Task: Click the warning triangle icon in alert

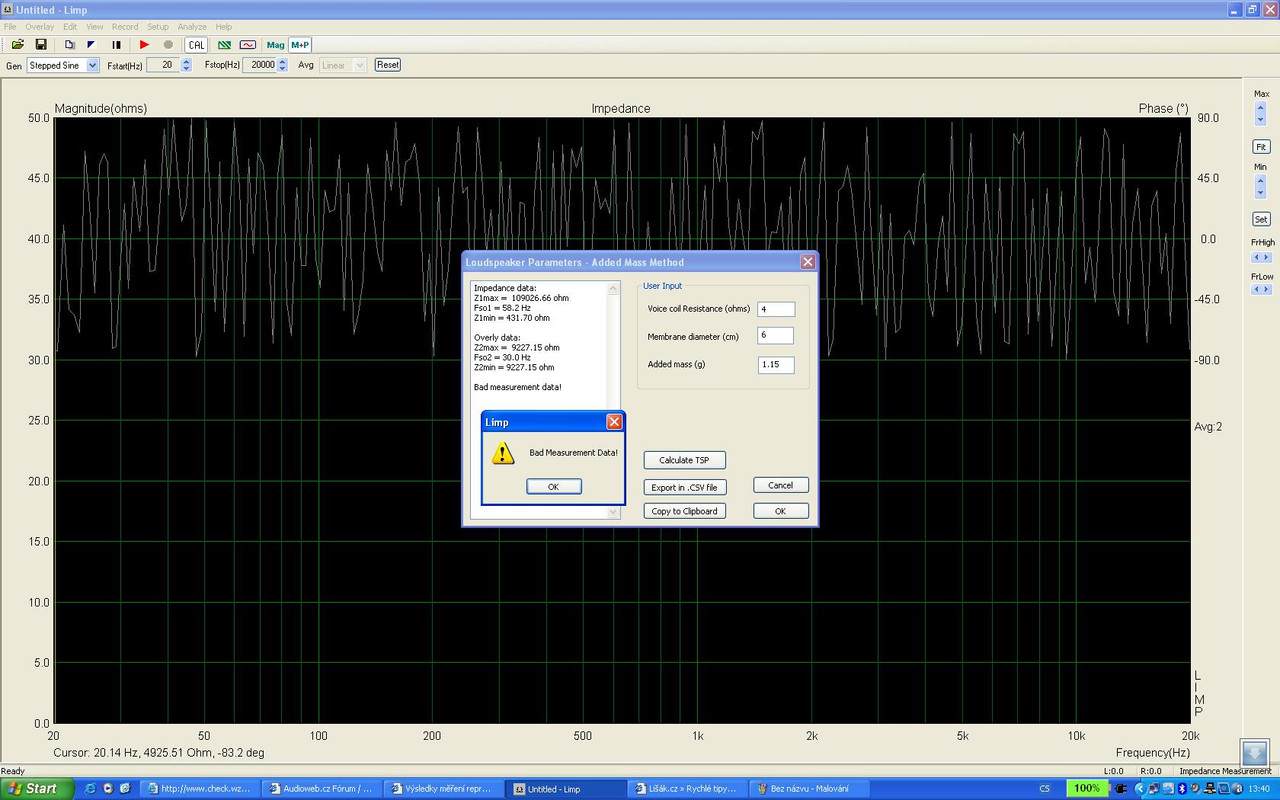Action: pos(503,454)
